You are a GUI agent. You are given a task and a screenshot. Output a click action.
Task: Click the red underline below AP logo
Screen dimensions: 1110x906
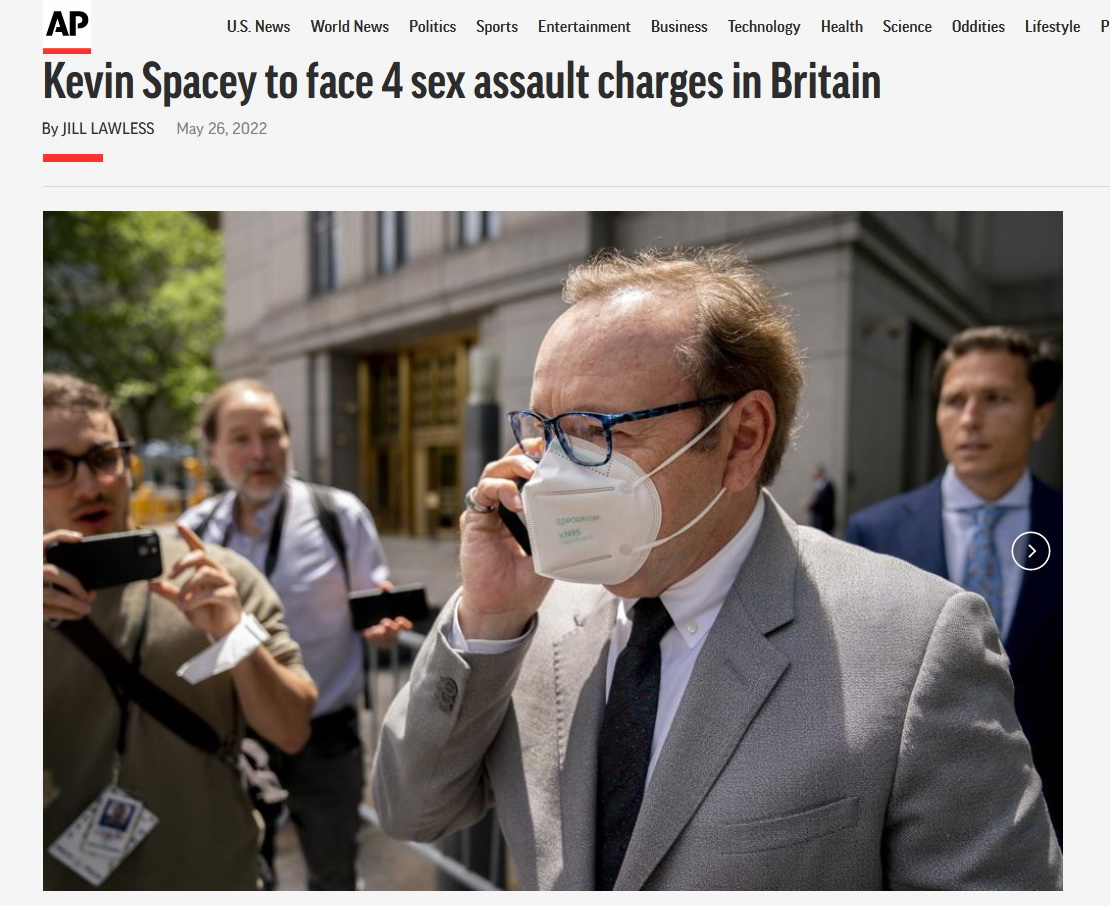tap(67, 51)
